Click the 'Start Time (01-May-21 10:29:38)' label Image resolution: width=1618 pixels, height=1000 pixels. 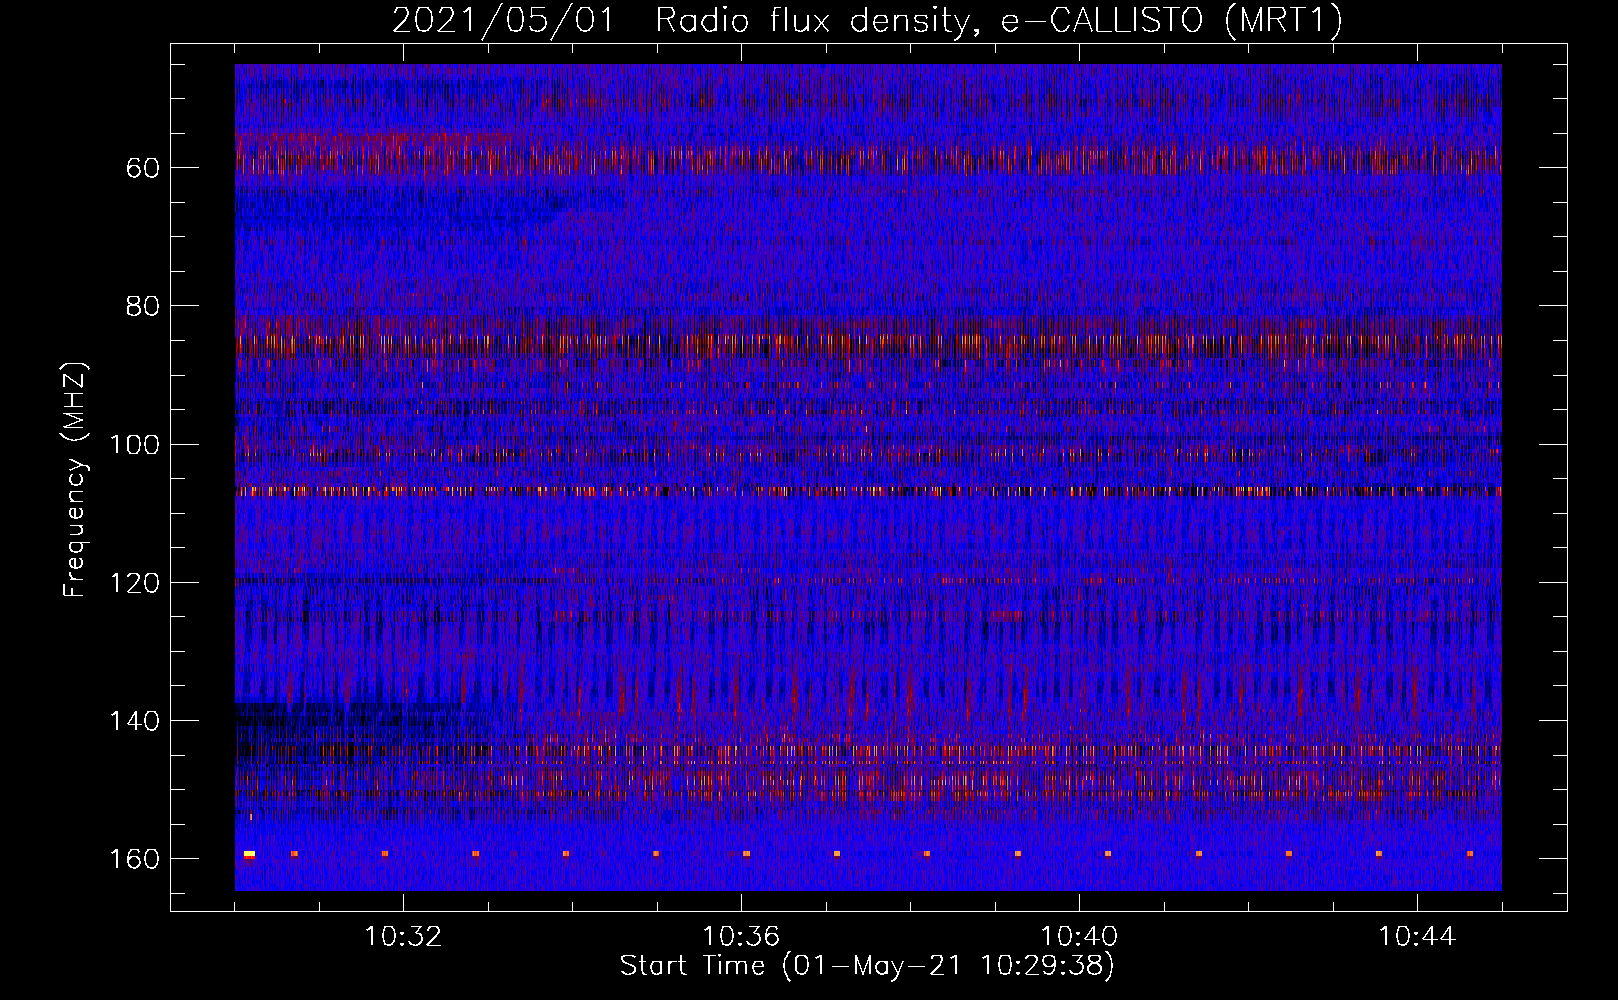coord(867,966)
